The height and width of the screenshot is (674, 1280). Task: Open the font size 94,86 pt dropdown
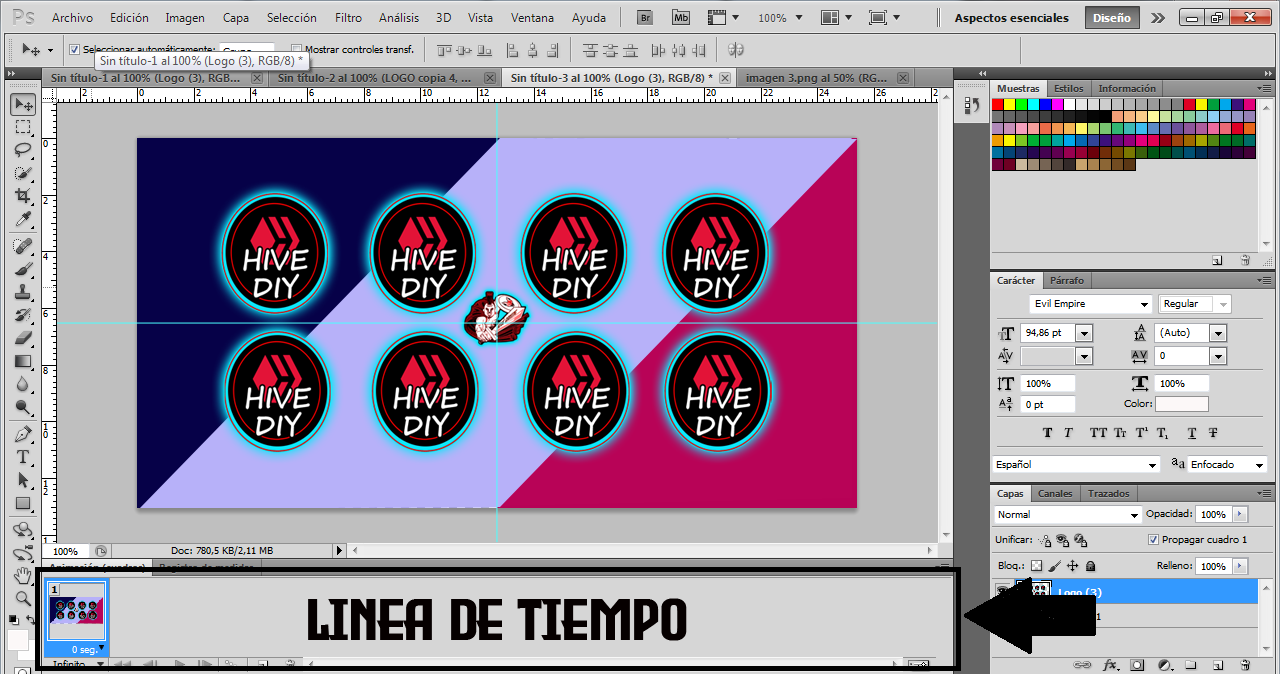tap(1084, 333)
